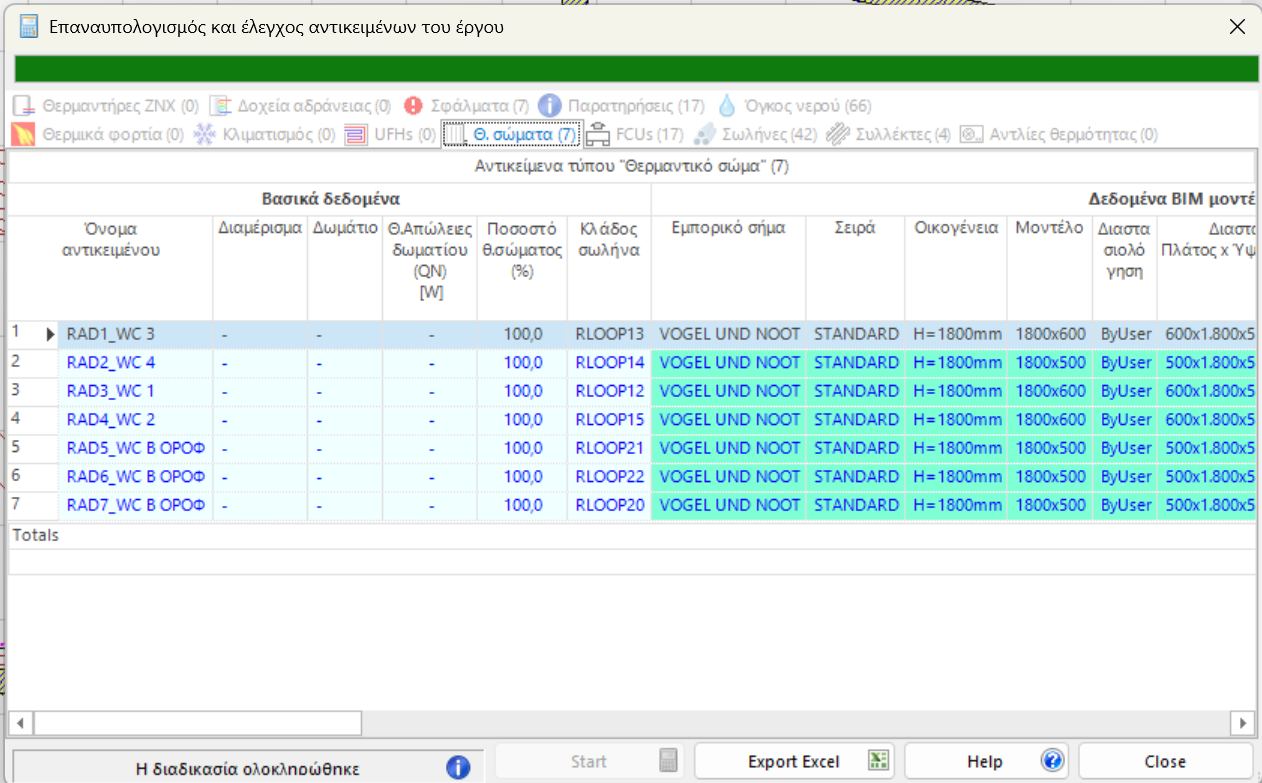Close the dialog with the title bar X

[x=1237, y=27]
